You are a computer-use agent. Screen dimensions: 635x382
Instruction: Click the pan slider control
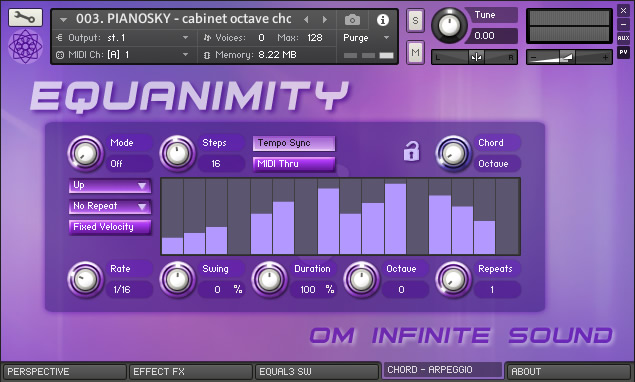(474, 57)
